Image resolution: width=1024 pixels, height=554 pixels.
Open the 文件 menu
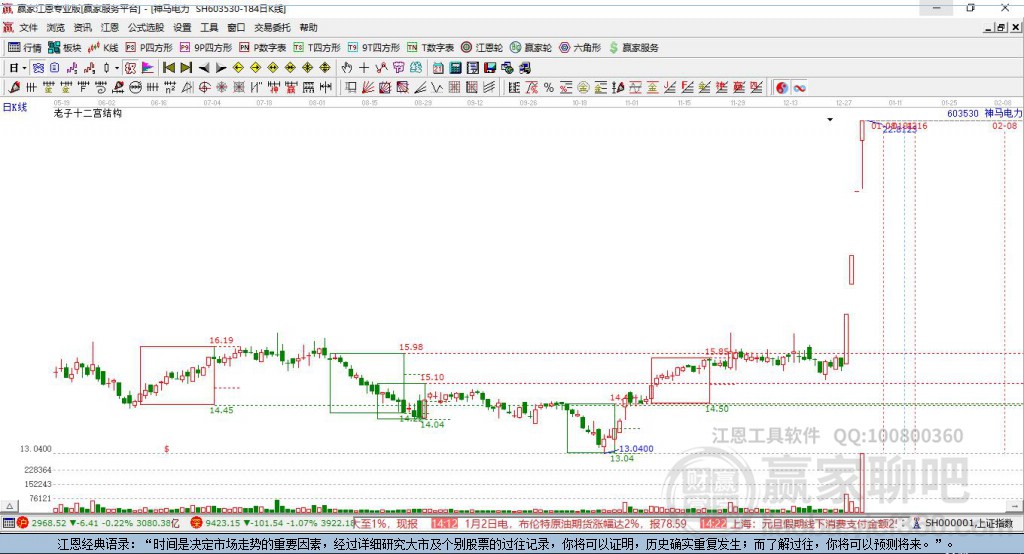coord(29,27)
